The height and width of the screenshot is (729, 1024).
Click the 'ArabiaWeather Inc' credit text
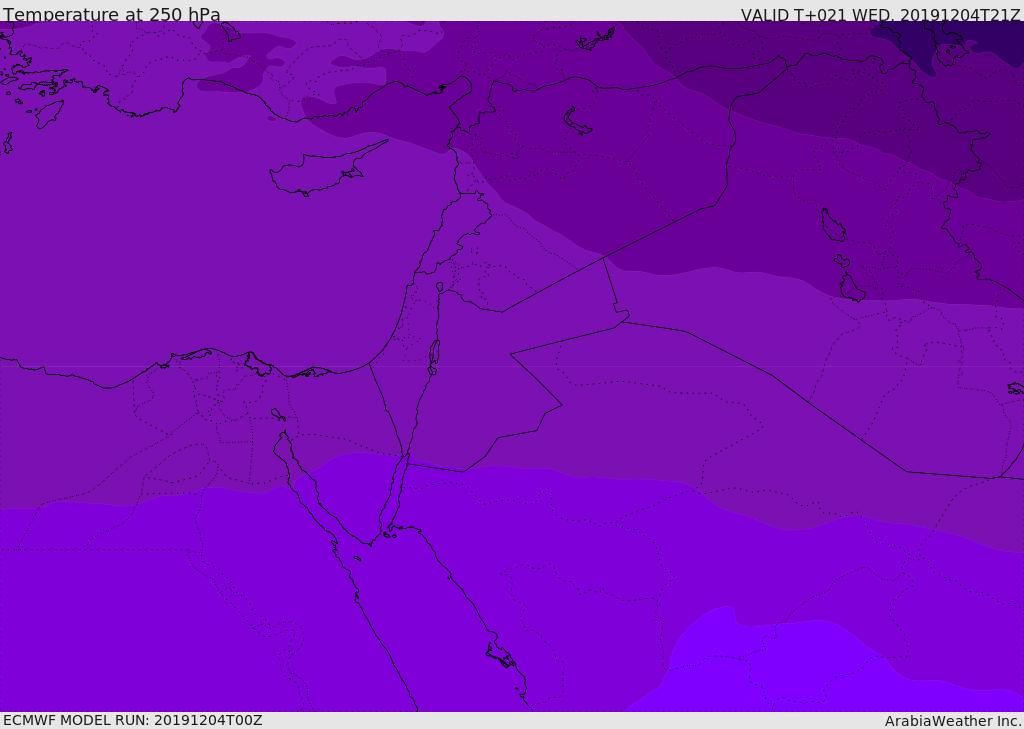point(952,721)
